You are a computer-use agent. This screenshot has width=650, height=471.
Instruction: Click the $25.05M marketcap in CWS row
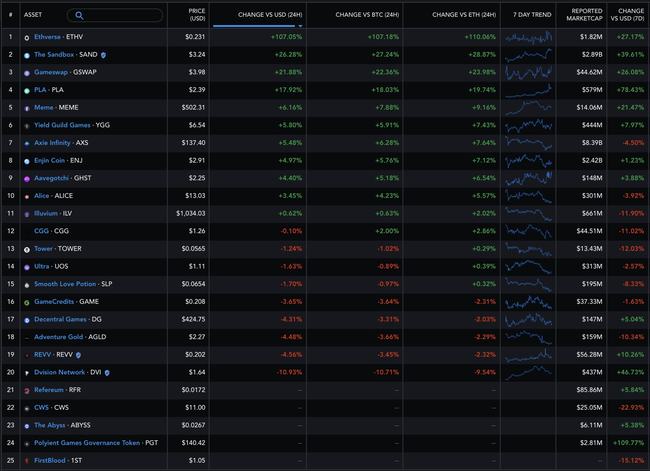589,408
